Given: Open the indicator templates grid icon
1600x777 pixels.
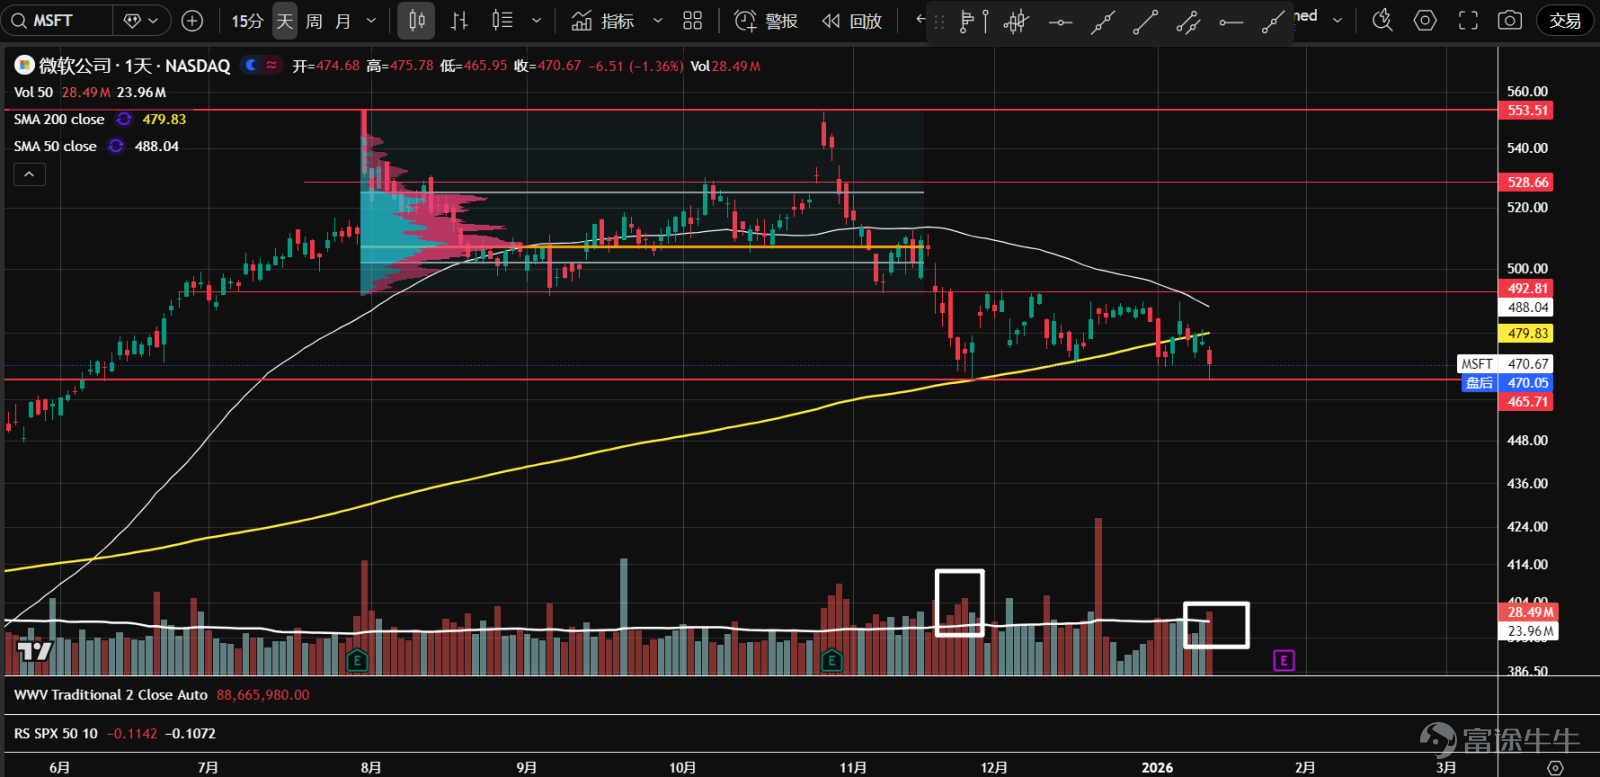Looking at the screenshot, I should pyautogui.click(x=692, y=20).
